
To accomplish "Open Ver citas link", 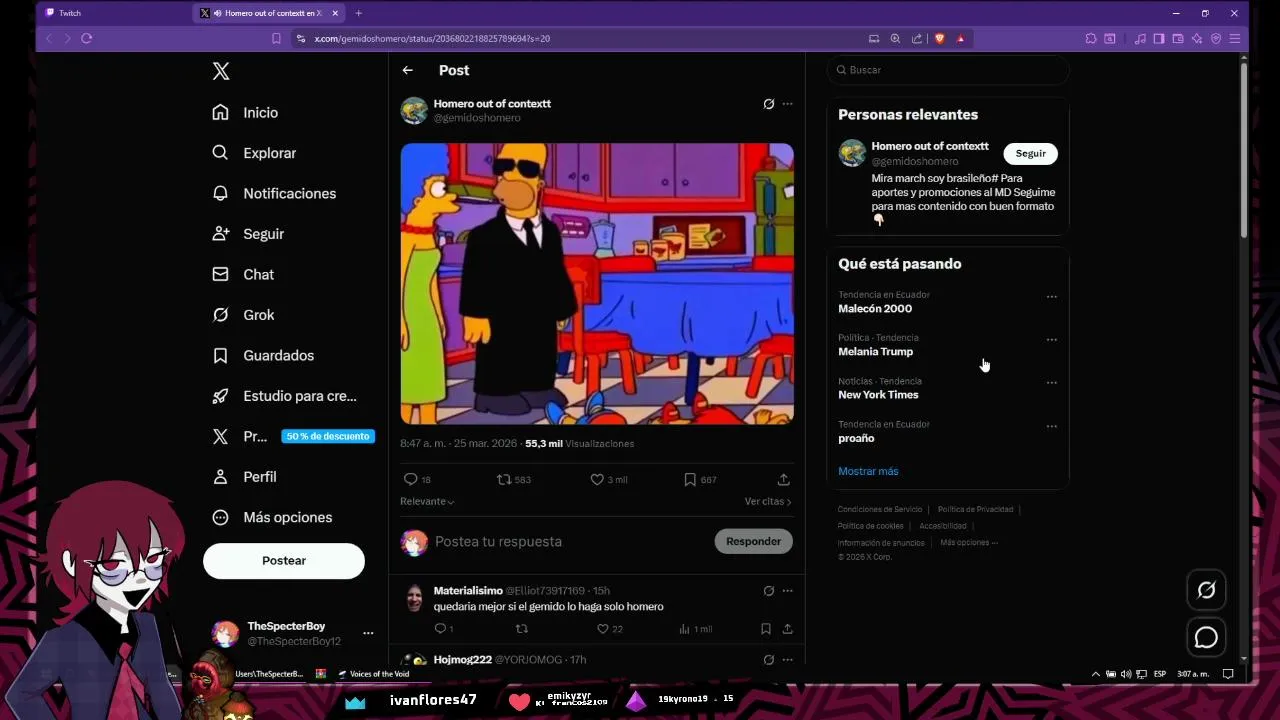I will point(768,501).
